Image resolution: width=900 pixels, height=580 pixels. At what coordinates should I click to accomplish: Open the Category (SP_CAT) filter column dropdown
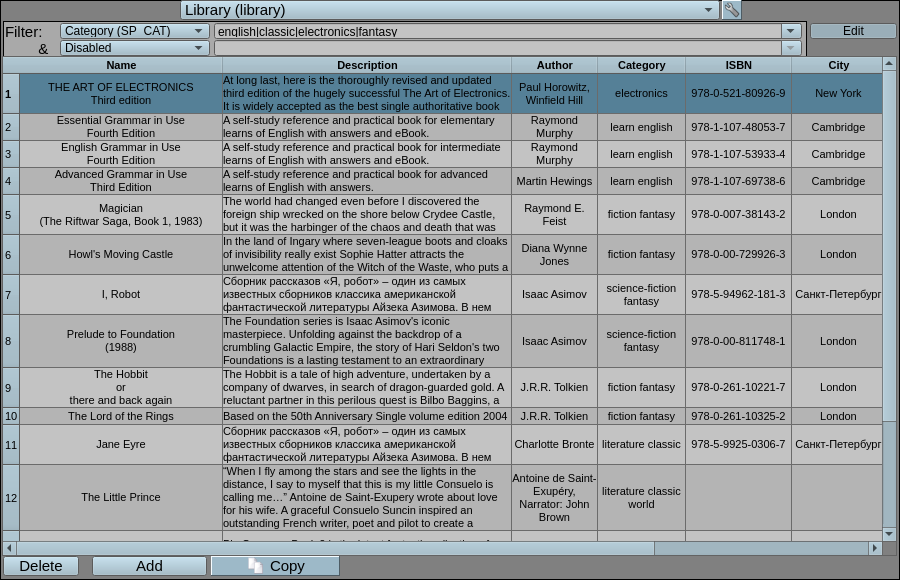click(x=134, y=31)
